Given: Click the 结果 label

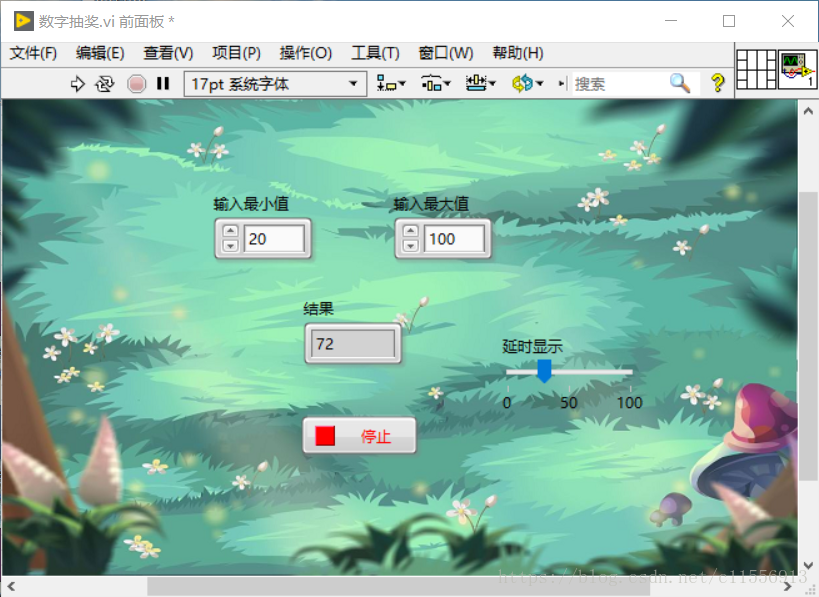Looking at the screenshot, I should click(x=318, y=309).
